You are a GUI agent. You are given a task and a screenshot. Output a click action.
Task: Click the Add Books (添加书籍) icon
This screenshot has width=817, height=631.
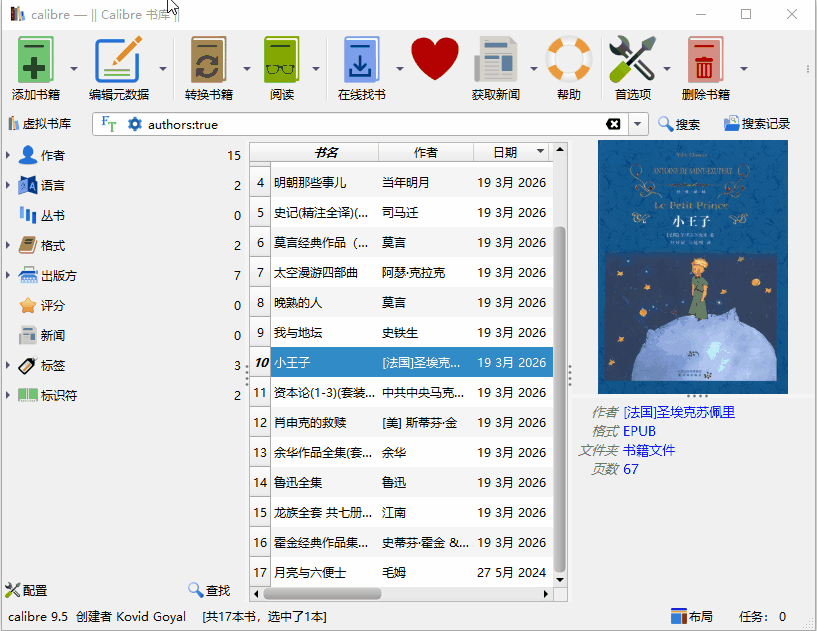(x=35, y=59)
